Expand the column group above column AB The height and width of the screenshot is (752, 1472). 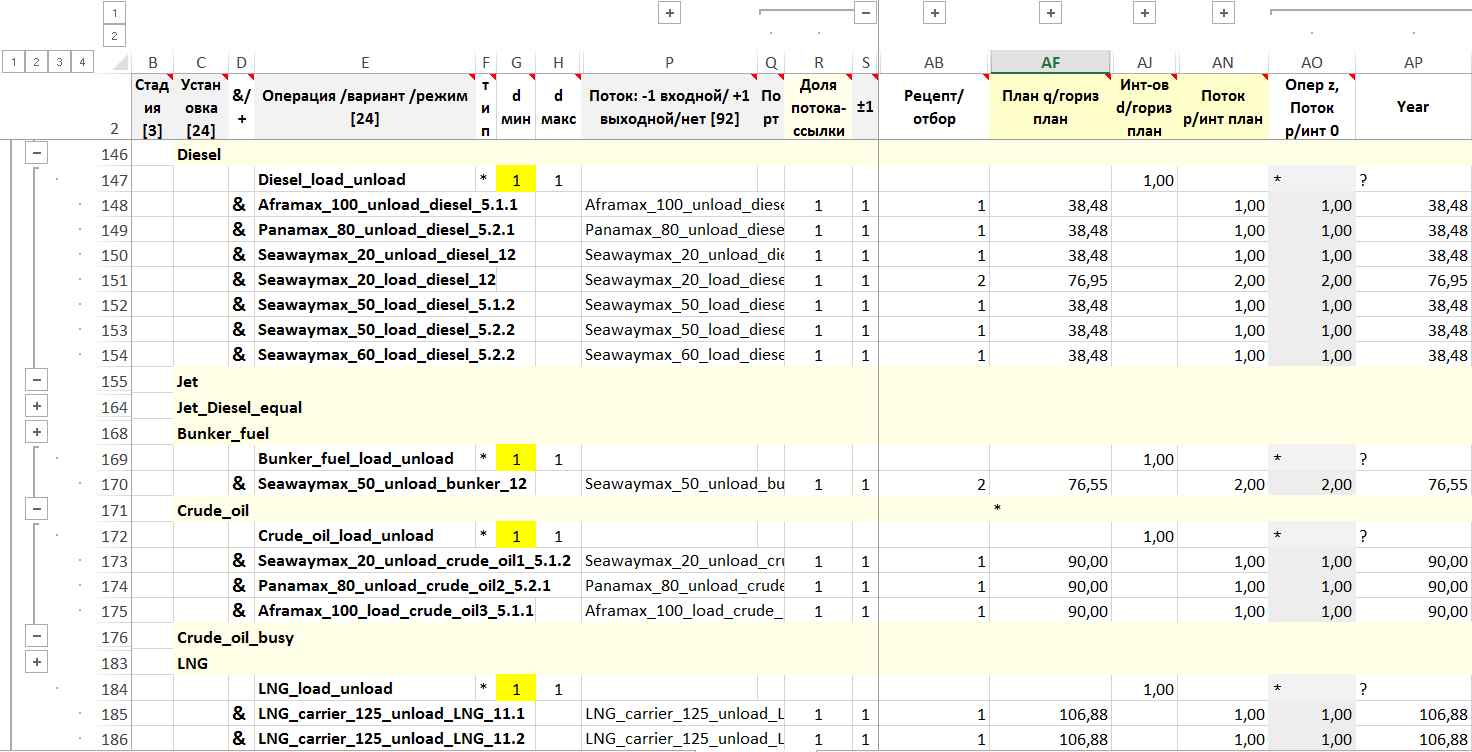pyautogui.click(x=933, y=13)
